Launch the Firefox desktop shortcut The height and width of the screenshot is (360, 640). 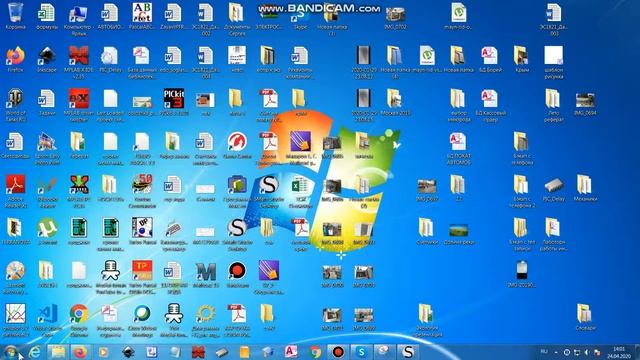[x=15, y=56]
